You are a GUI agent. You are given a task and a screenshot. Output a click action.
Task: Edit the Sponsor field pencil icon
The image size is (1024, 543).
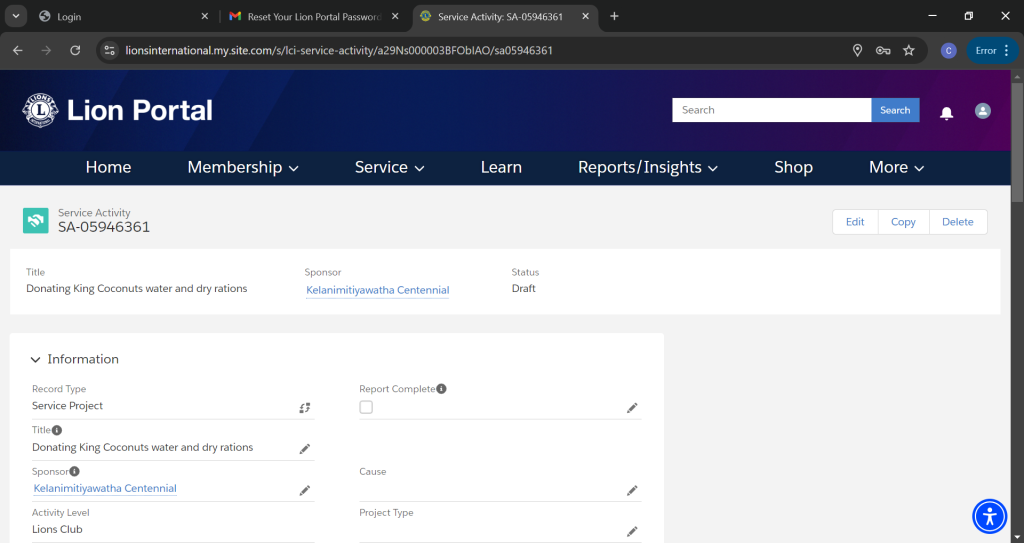304,490
